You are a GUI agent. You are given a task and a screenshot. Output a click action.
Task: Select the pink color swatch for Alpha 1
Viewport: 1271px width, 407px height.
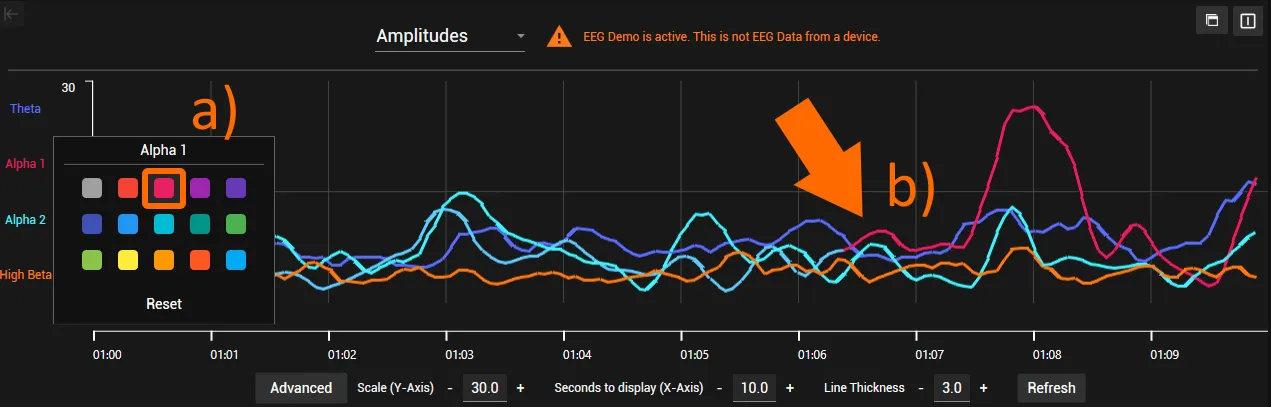163,187
